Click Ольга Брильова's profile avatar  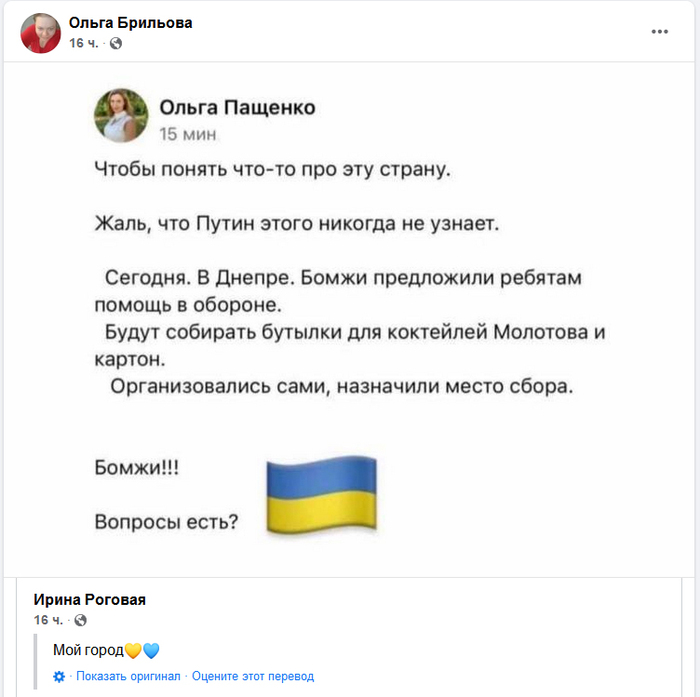pyautogui.click(x=41, y=33)
